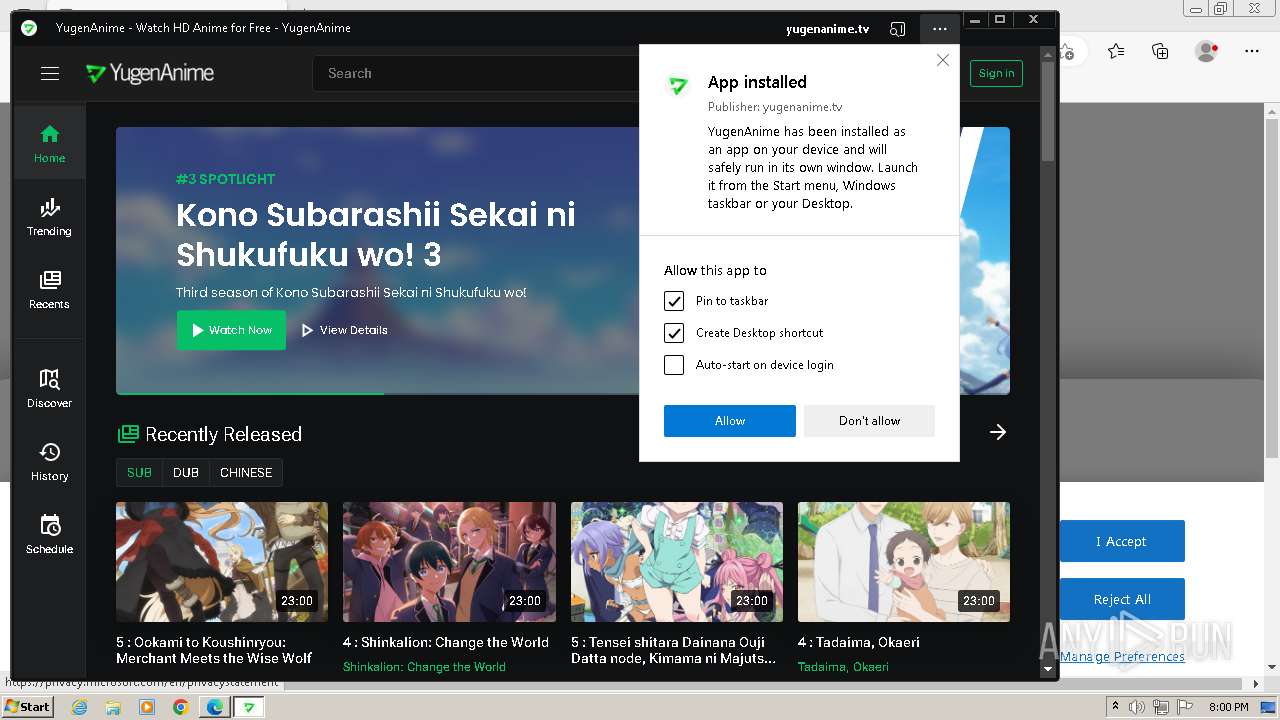
Task: Select YugenAnime app on the taskbar
Action: click(x=249, y=707)
